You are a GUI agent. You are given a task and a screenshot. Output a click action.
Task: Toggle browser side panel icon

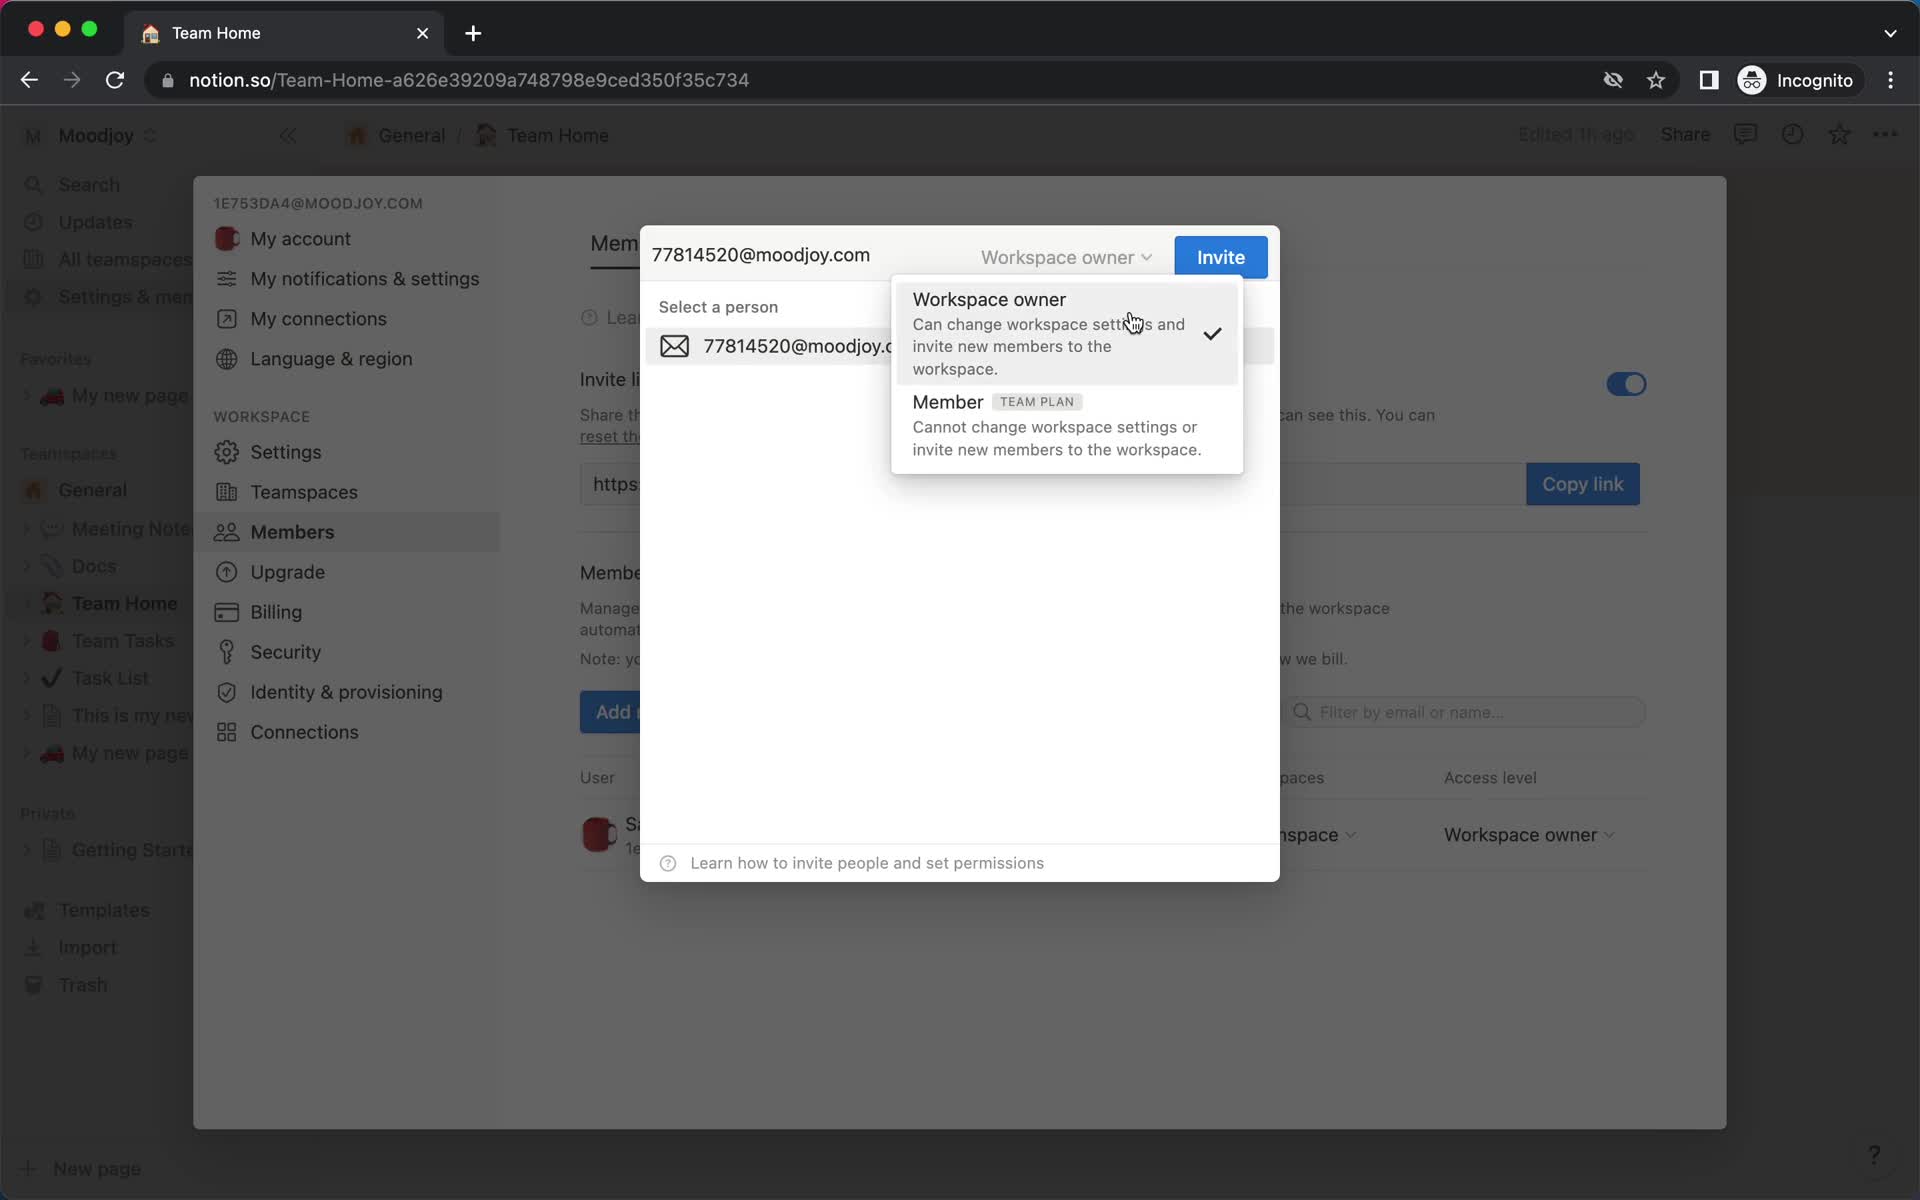(x=1708, y=80)
